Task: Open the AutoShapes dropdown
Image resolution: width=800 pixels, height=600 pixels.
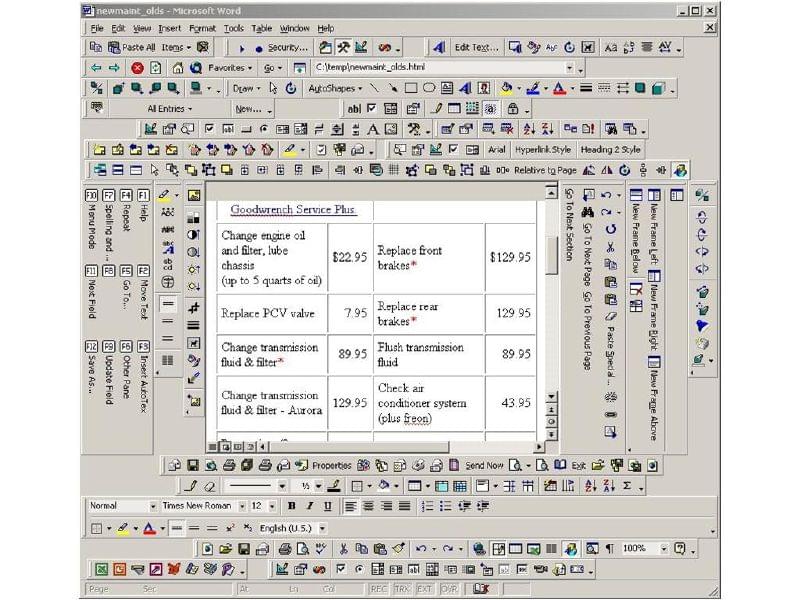Action: tap(335, 88)
